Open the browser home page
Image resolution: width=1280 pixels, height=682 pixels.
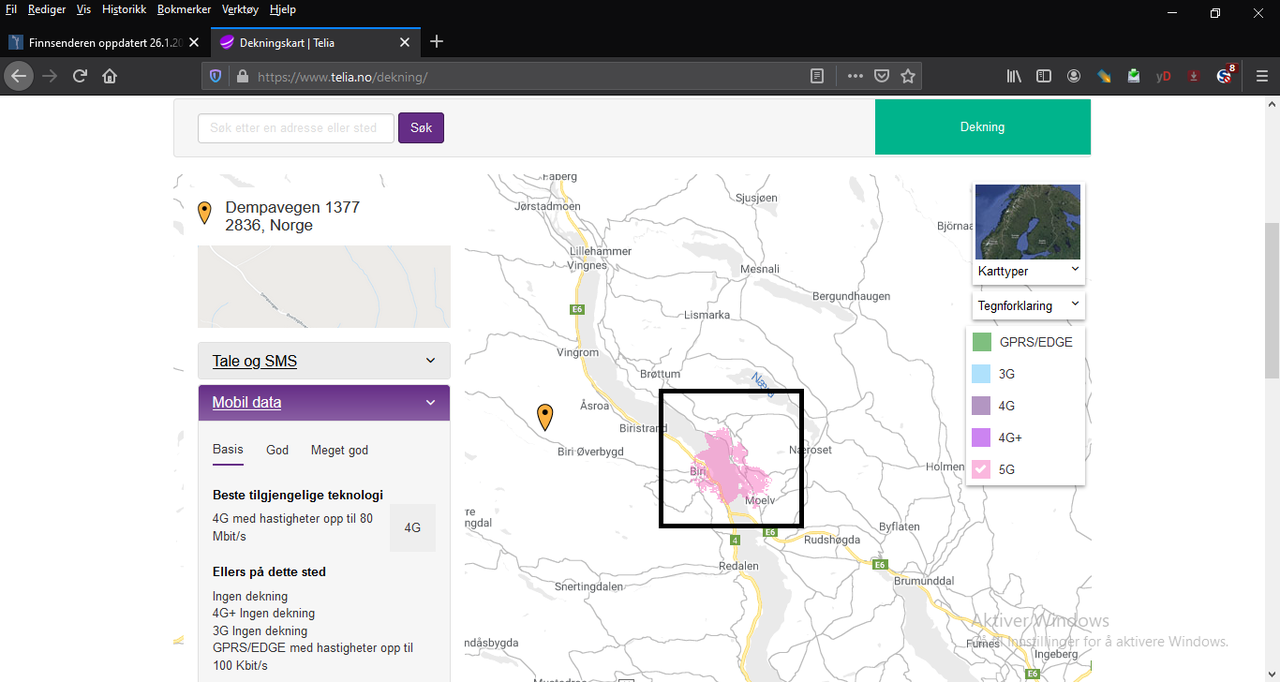point(110,76)
